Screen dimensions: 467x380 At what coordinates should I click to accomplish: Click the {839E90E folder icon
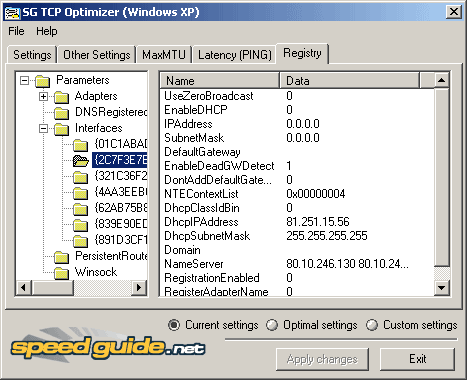[x=81, y=225]
